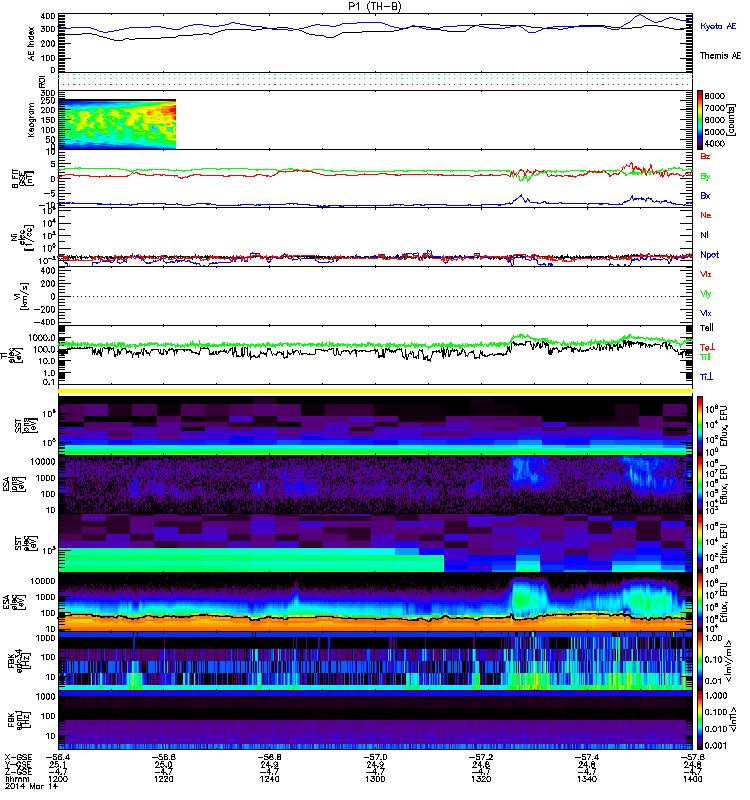Select the blue "Npot" legend label
Viewport: 750px width, 800px height.
pos(710,255)
